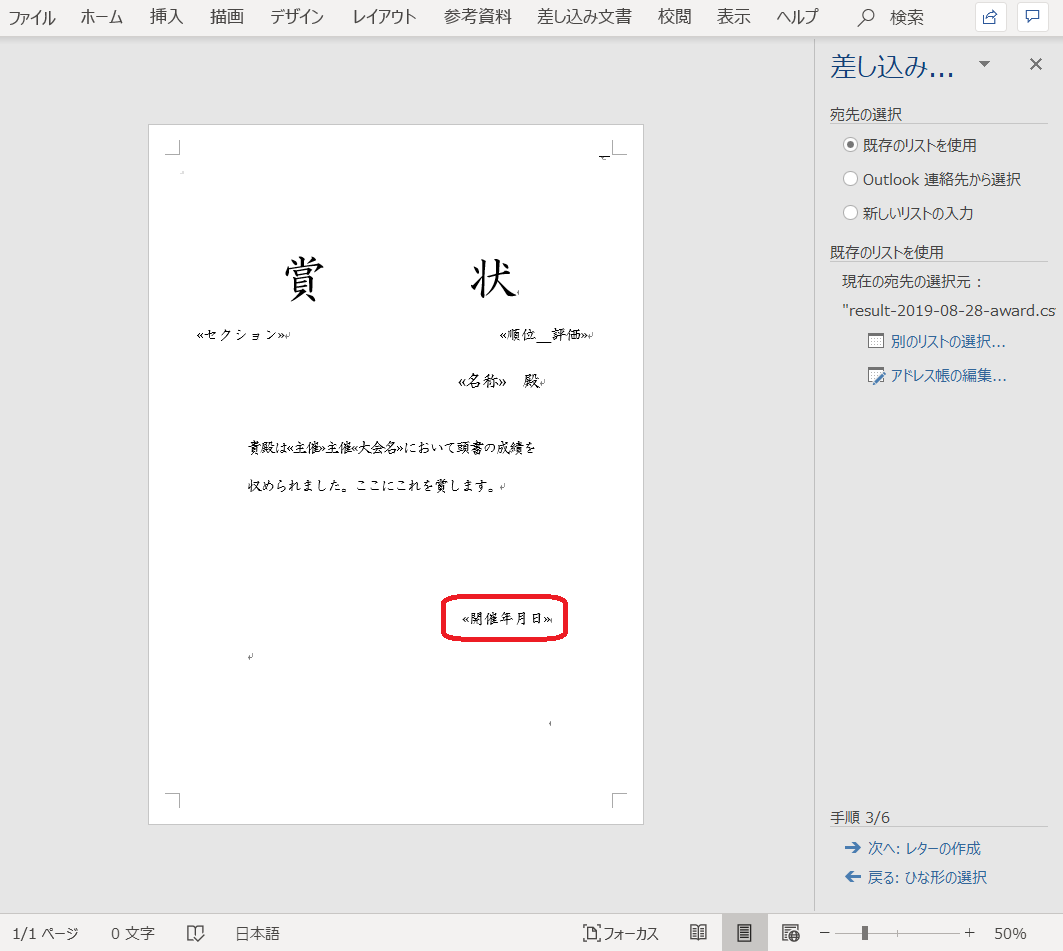The height and width of the screenshot is (951, 1063).
Task: Open the ファイル menu
Action: tap(32, 17)
